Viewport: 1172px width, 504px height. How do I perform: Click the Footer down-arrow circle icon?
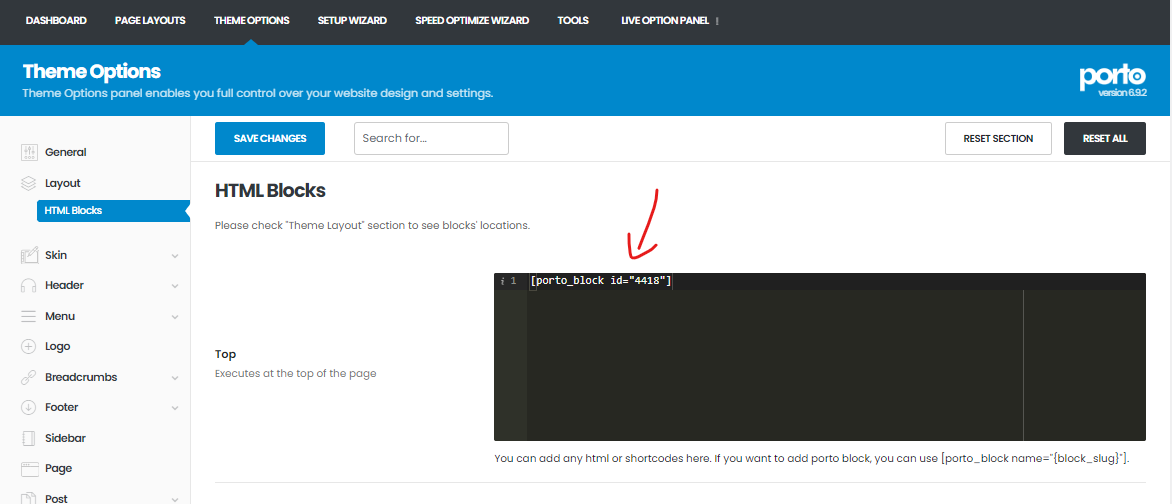(x=29, y=408)
